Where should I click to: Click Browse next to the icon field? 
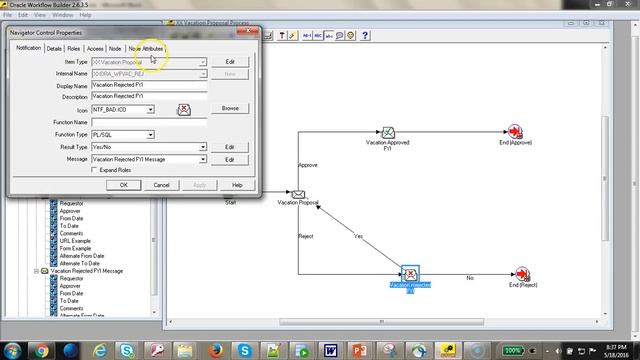(230, 108)
